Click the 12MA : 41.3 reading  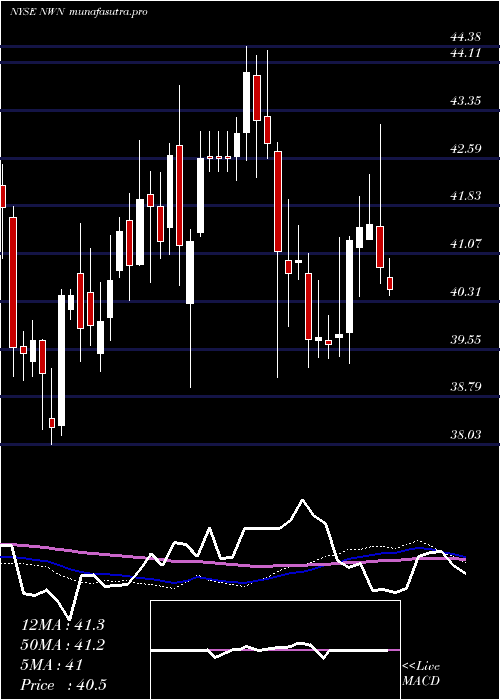(x=63, y=625)
